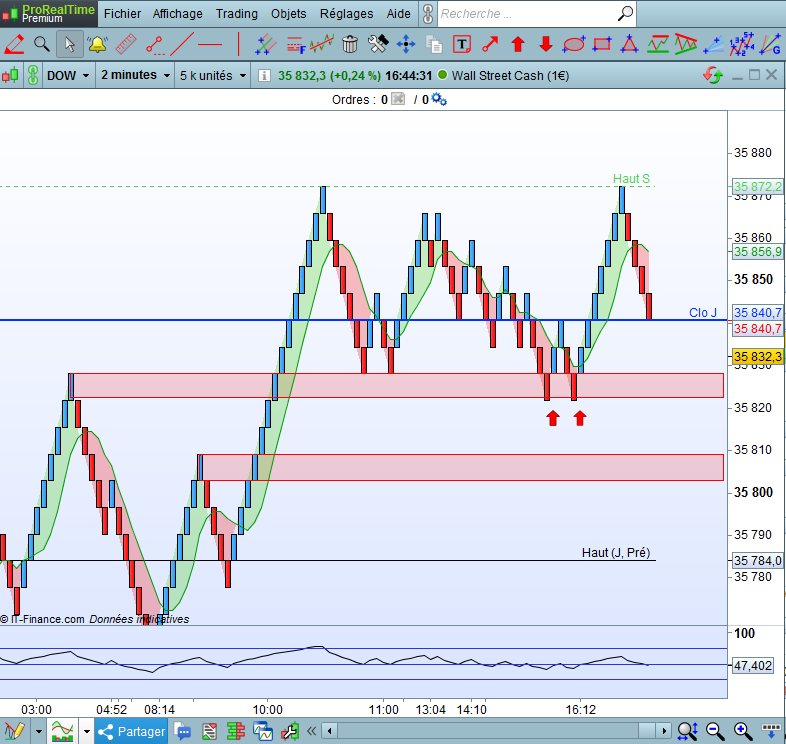Screen dimensions: 786x744
Task: Open the Affichage menu
Action: click(x=177, y=14)
